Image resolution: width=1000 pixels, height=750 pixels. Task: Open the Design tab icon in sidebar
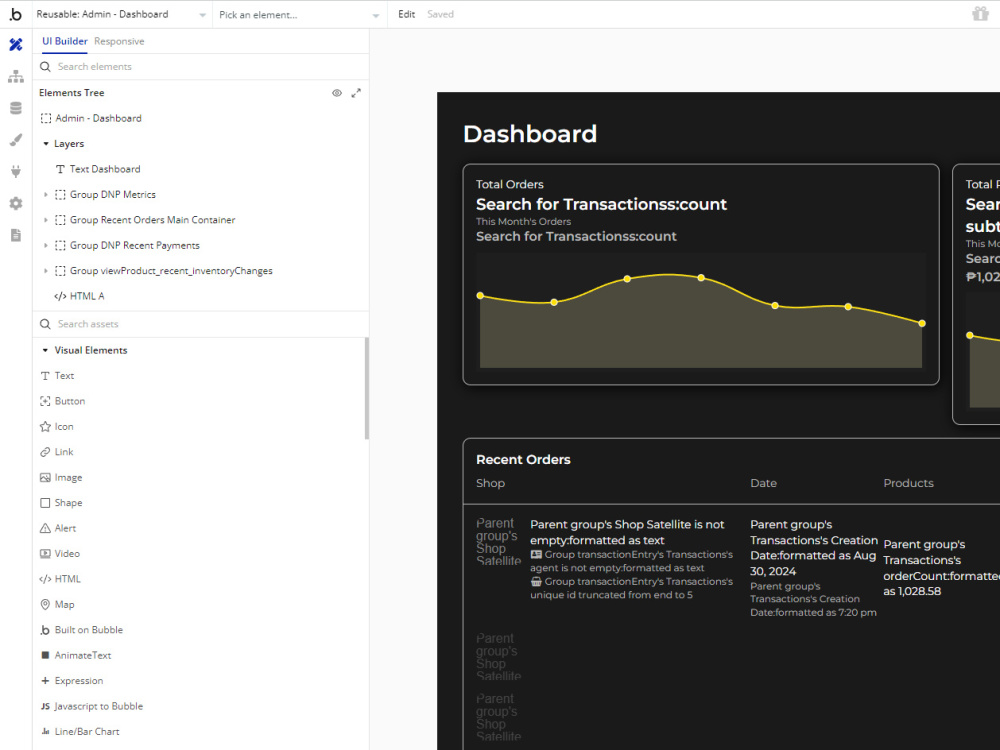click(x=16, y=45)
